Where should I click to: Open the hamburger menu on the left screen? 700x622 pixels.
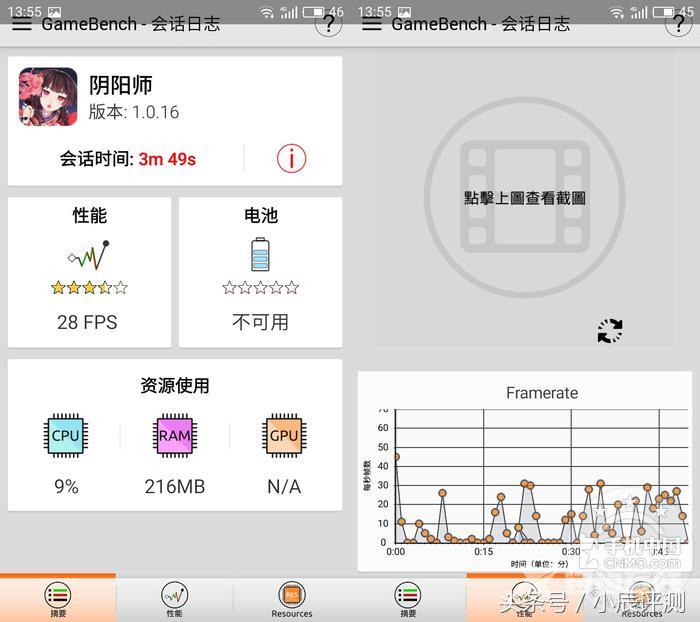pyautogui.click(x=22, y=24)
